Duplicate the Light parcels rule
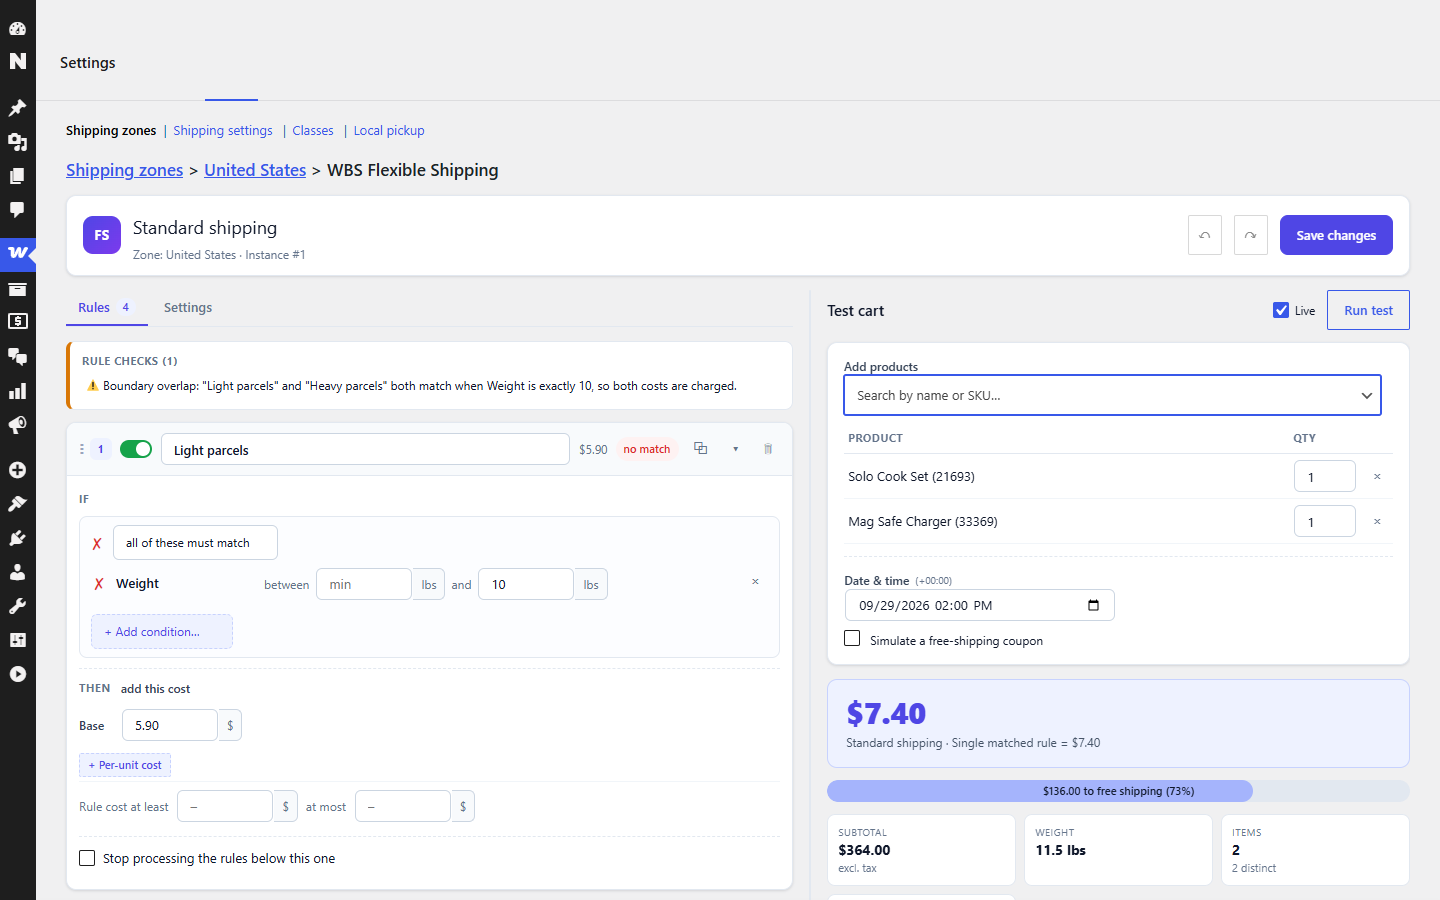 coord(701,449)
